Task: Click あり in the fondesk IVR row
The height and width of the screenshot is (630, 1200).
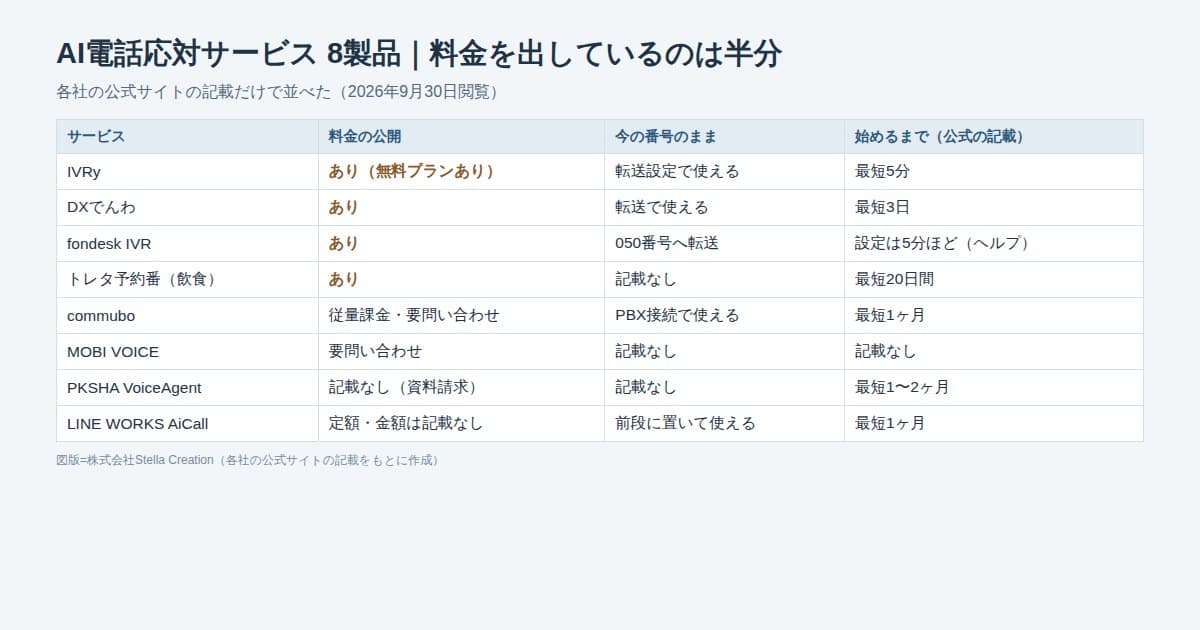Action: [x=461, y=243]
